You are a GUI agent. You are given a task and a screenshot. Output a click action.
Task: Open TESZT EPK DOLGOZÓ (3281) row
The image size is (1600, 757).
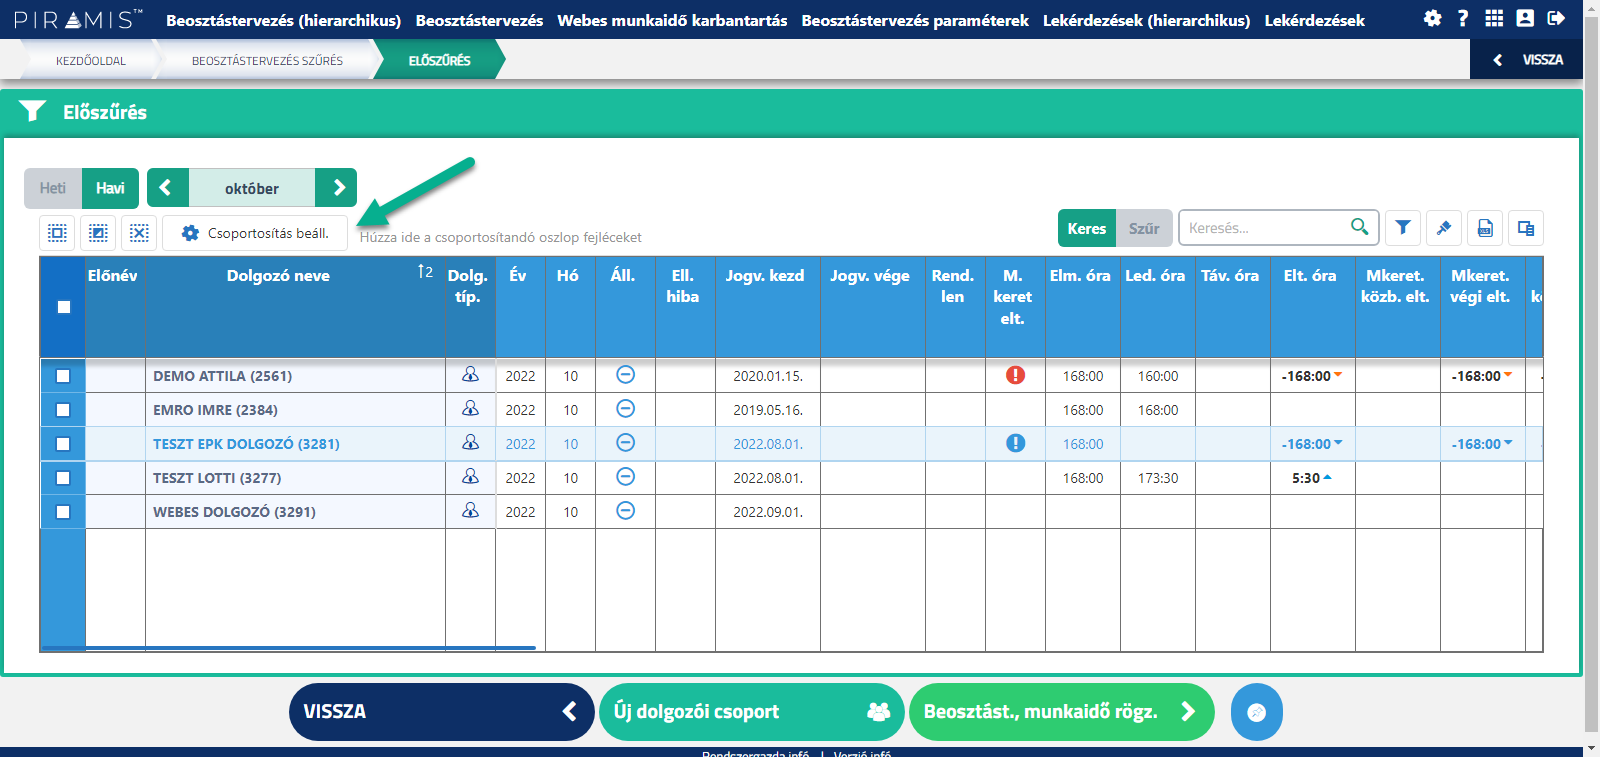246,444
